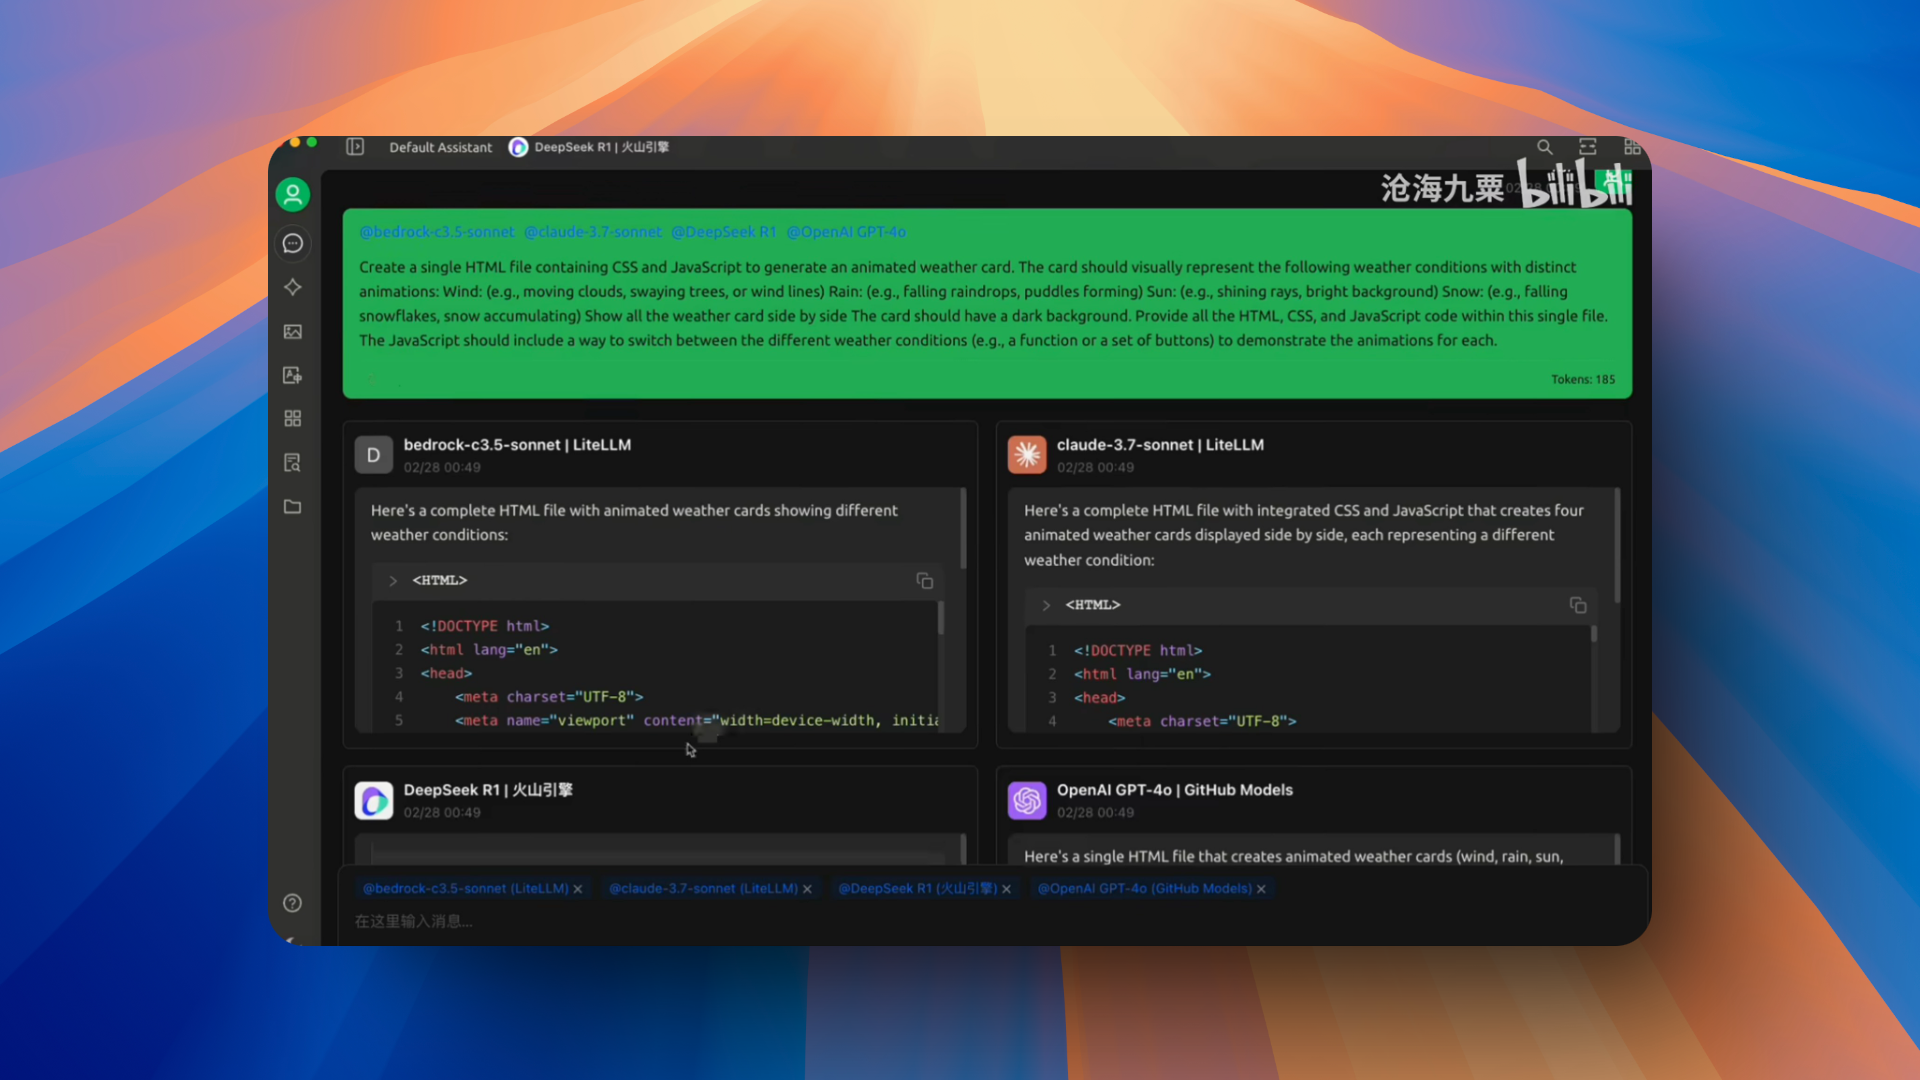1920x1080 pixels.
Task: Collapse the HTML code block chevron under claude-3.7-sonnet
Action: (1046, 605)
